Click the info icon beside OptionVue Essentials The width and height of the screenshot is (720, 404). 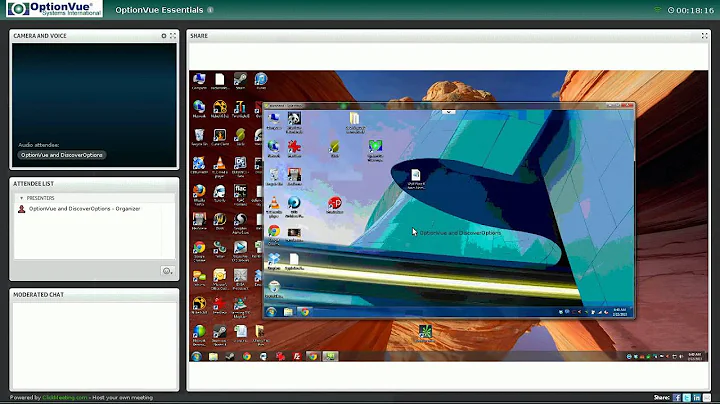click(210, 10)
